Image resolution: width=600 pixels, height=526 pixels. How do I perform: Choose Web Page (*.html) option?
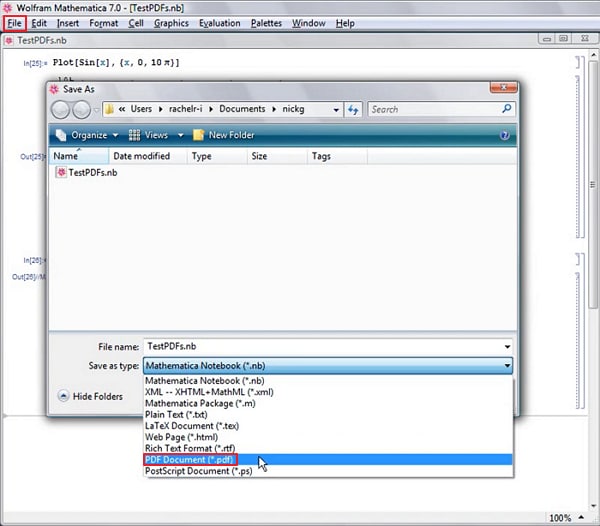click(328, 437)
